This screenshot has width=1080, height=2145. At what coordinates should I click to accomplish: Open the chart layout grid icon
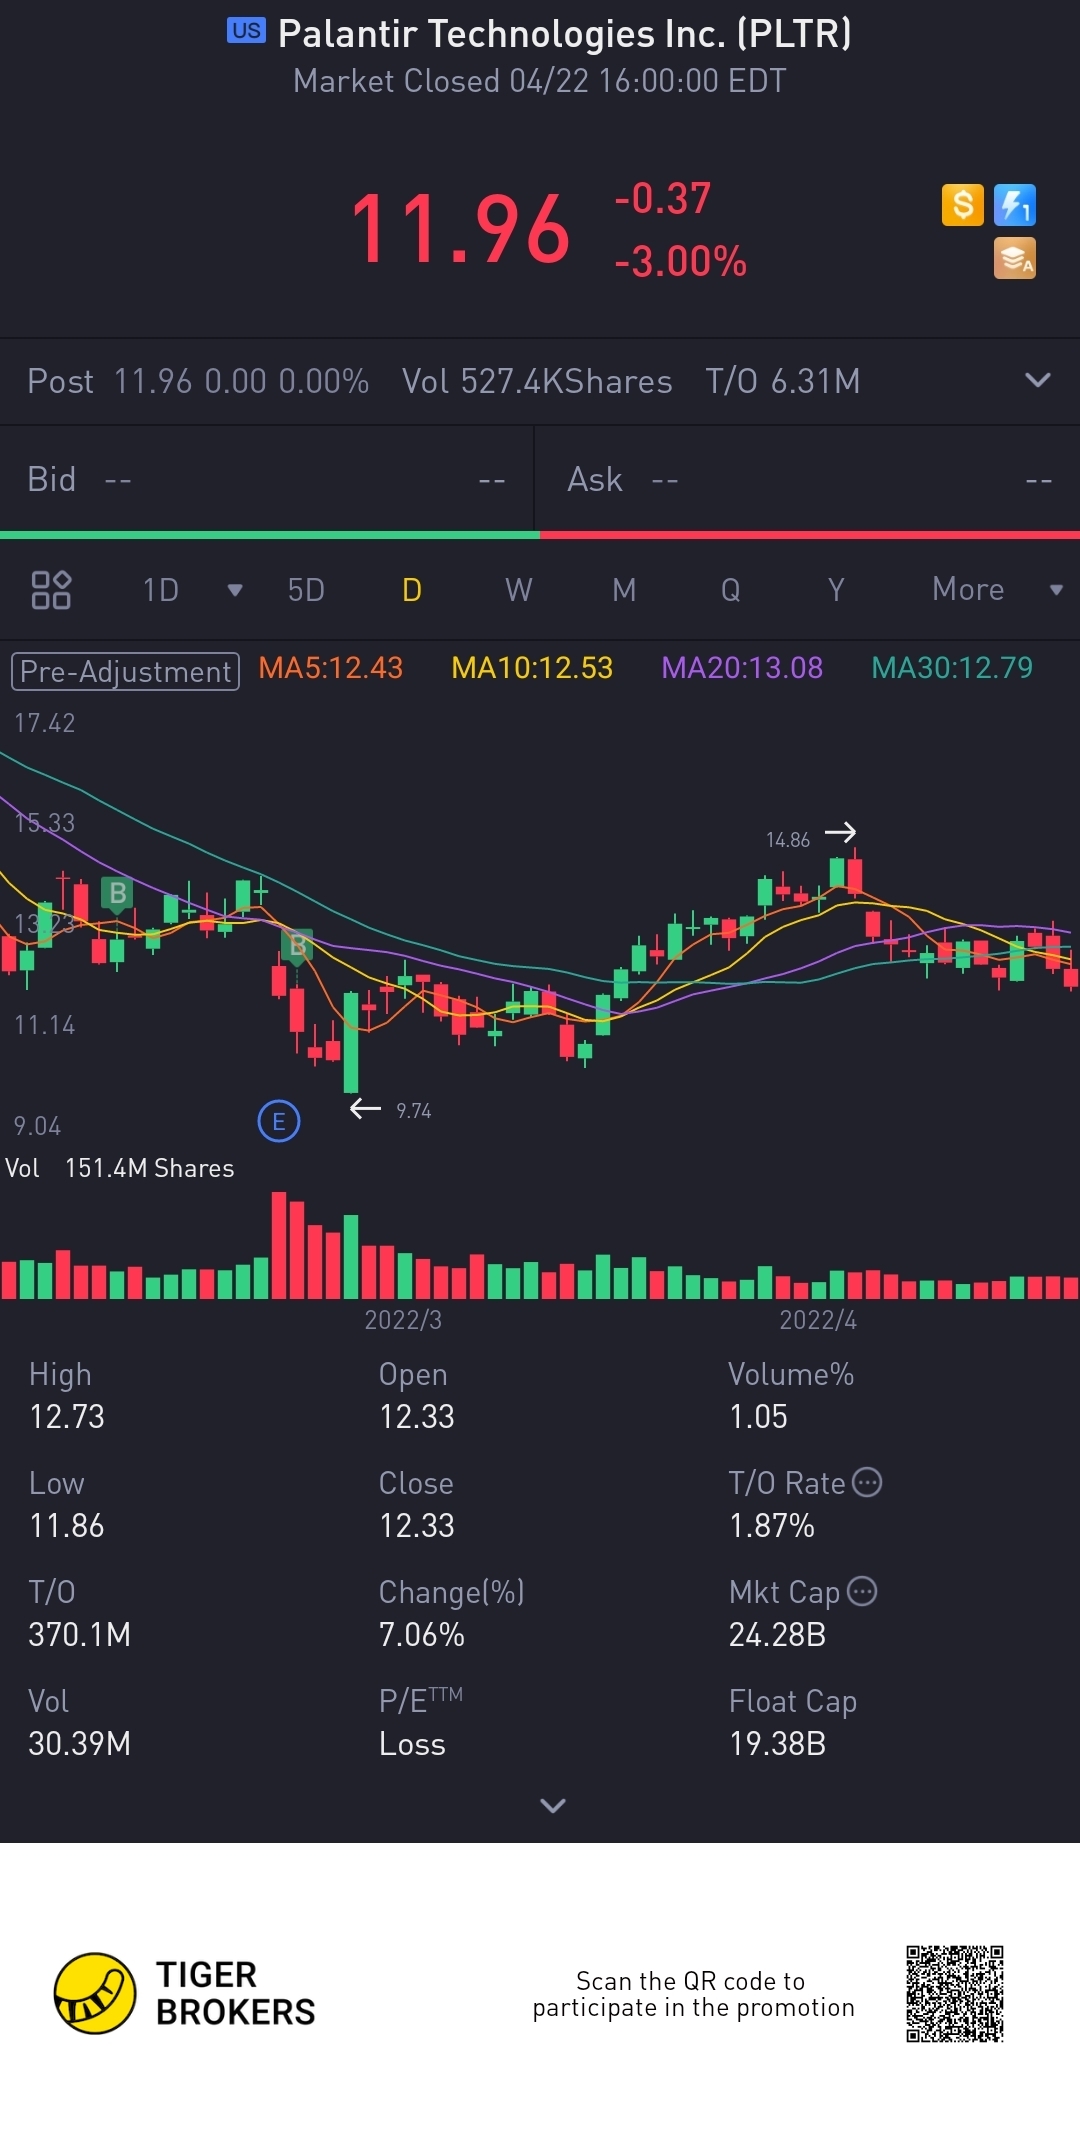51,590
